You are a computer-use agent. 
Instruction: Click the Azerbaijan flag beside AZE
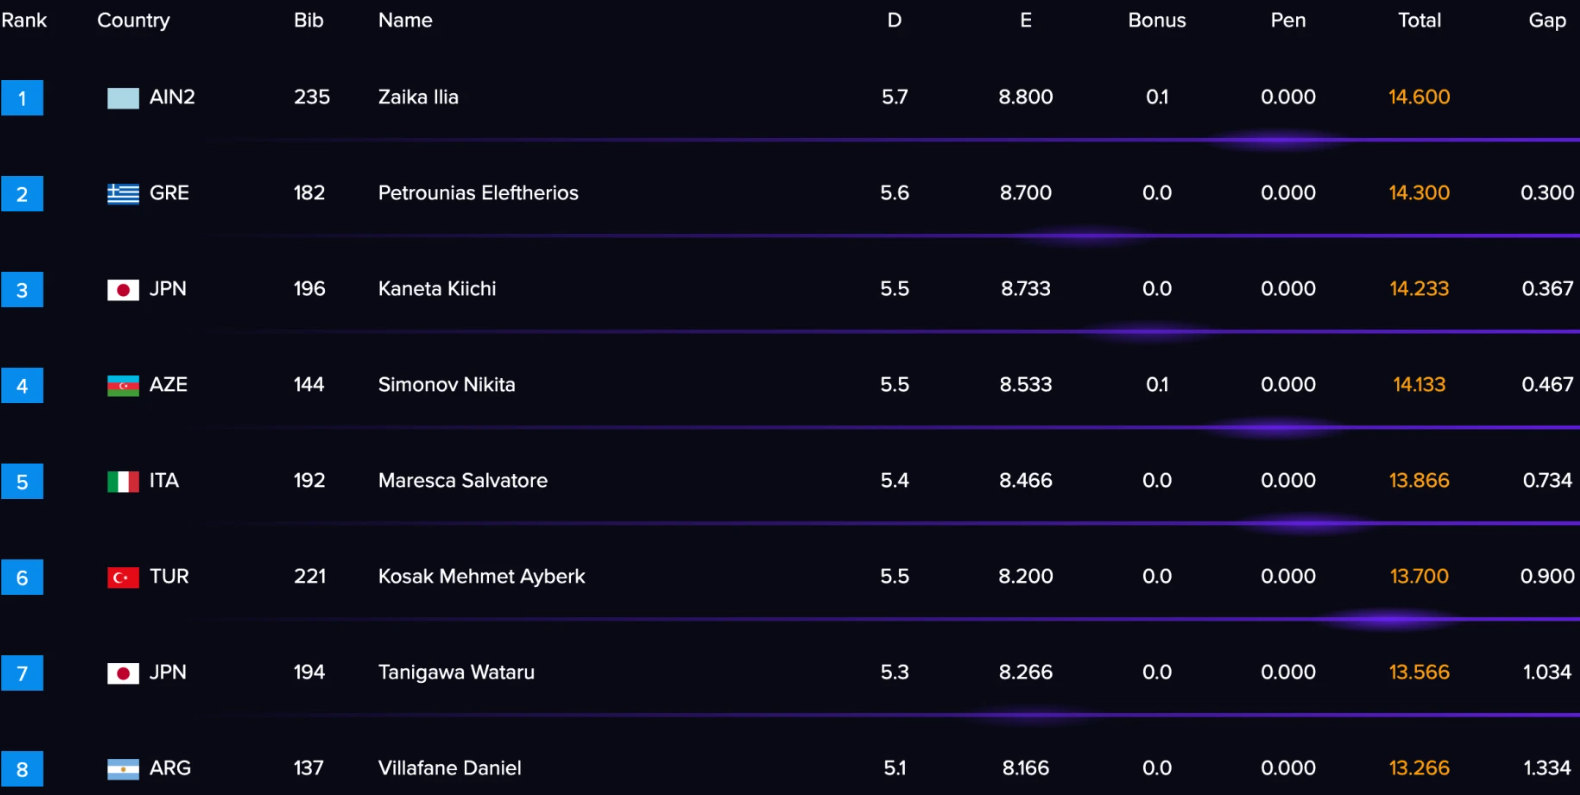click(x=123, y=386)
